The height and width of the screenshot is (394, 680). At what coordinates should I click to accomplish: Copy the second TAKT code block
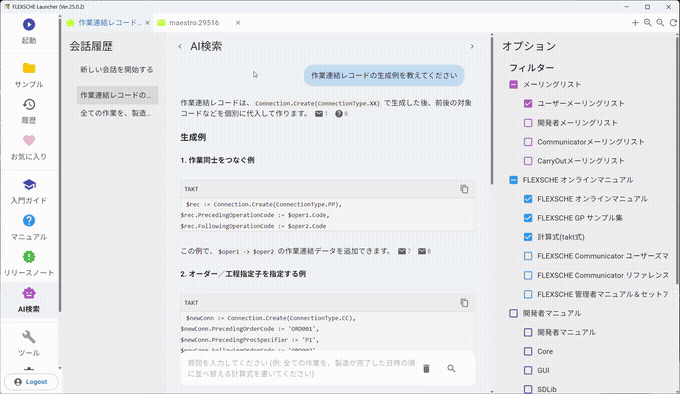[x=464, y=303]
